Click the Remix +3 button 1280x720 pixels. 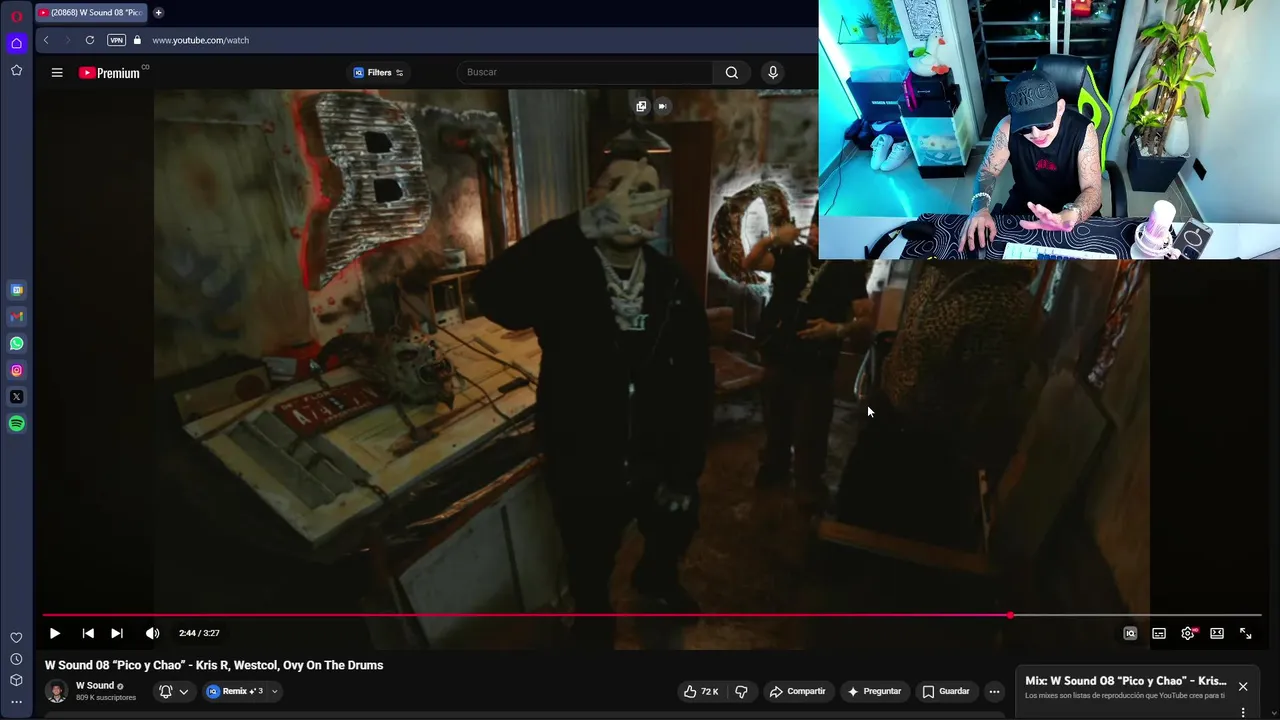click(x=235, y=691)
